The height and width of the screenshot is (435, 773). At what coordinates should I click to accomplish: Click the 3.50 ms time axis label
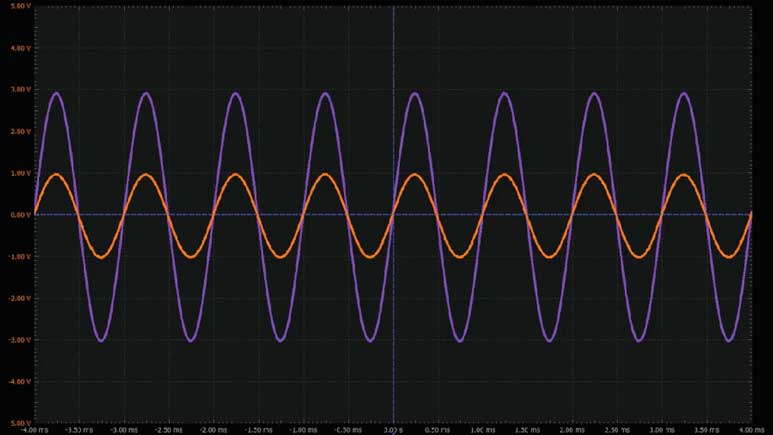coord(706,430)
